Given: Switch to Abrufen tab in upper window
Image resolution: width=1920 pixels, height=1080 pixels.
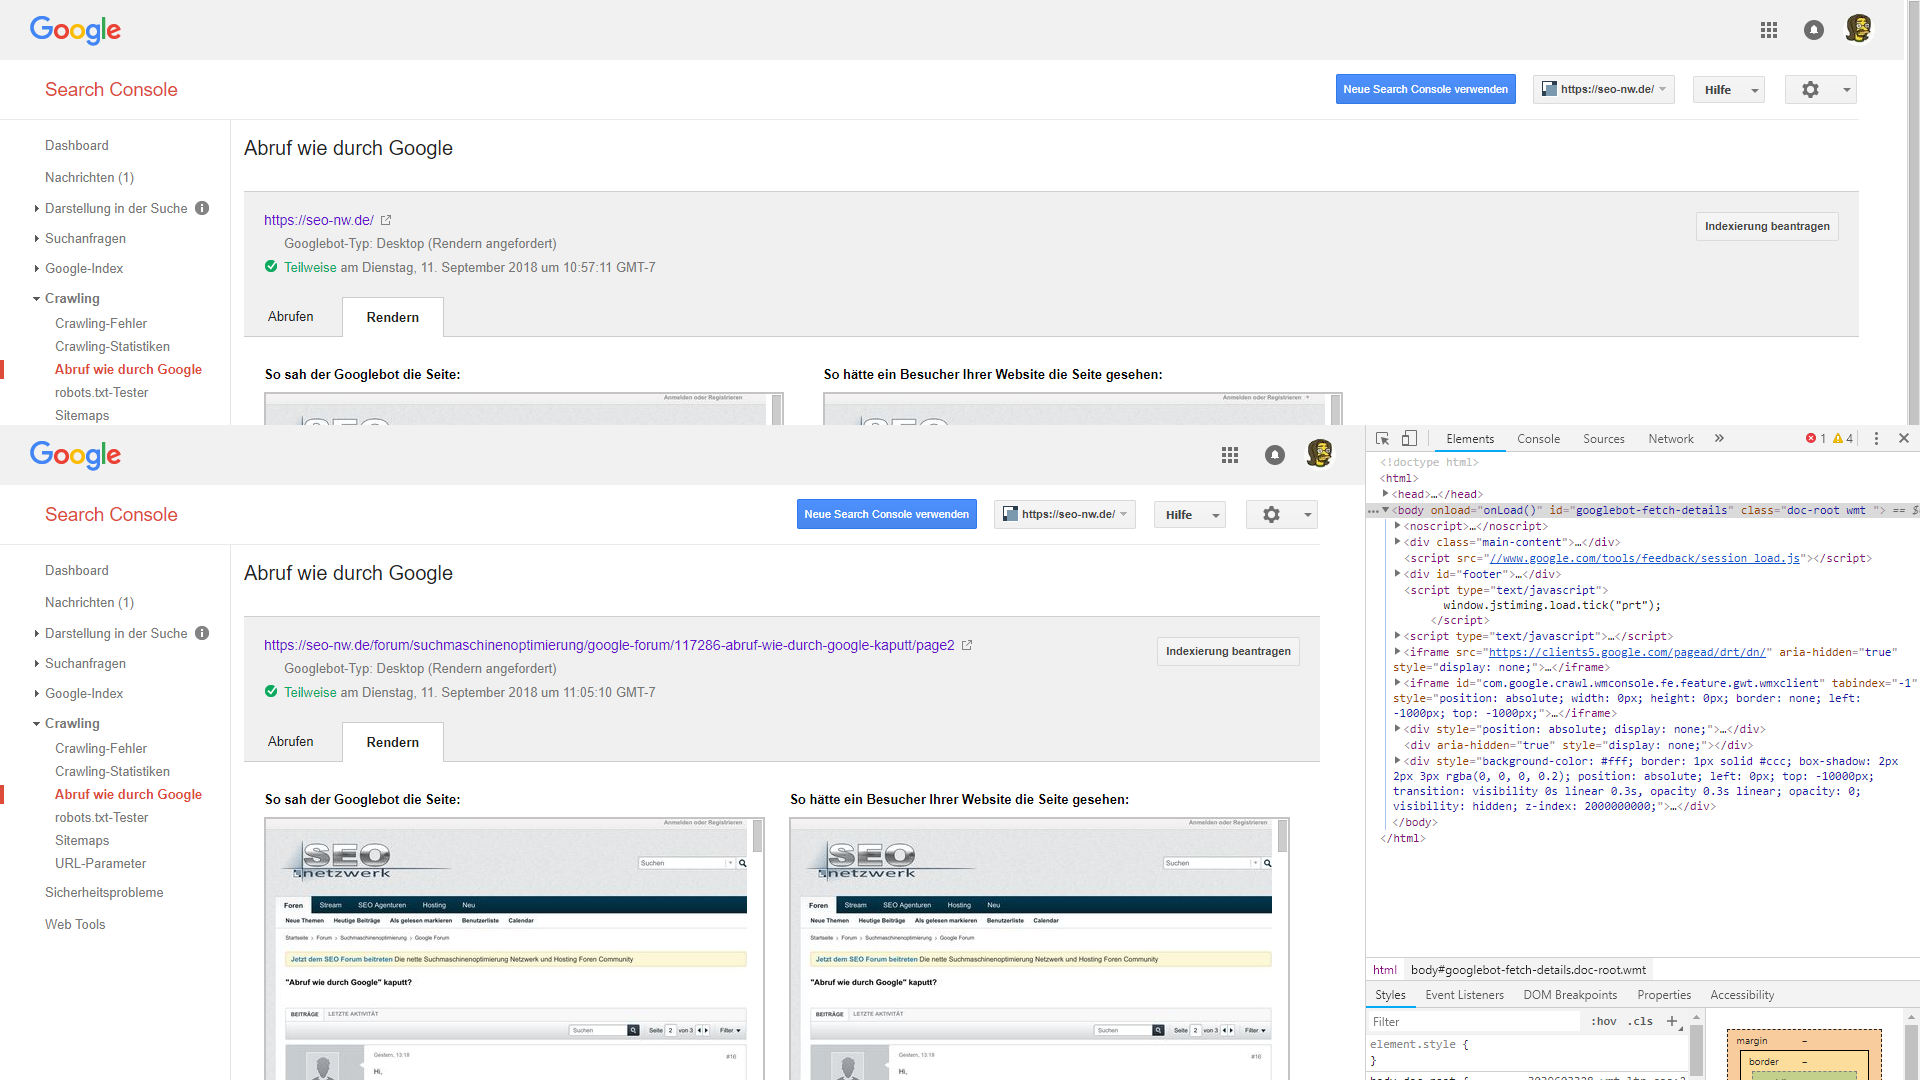Looking at the screenshot, I should [x=291, y=317].
